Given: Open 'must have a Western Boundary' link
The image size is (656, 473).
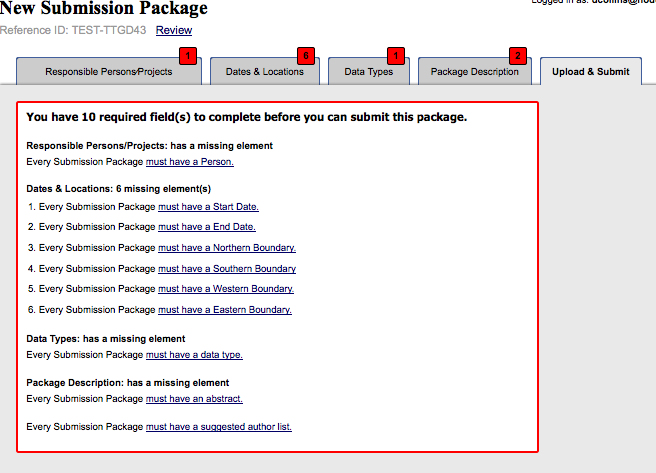Looking at the screenshot, I should 226,289.
